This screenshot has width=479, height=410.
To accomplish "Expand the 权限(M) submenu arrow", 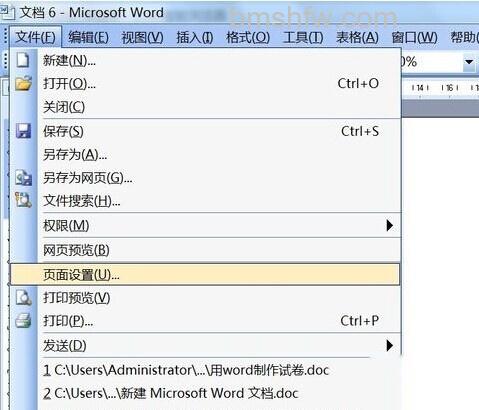I will (x=390, y=226).
